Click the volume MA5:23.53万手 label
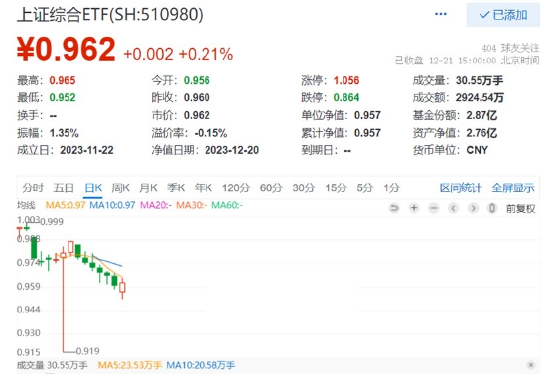Screen dimensions: 550x375 pos(130,365)
